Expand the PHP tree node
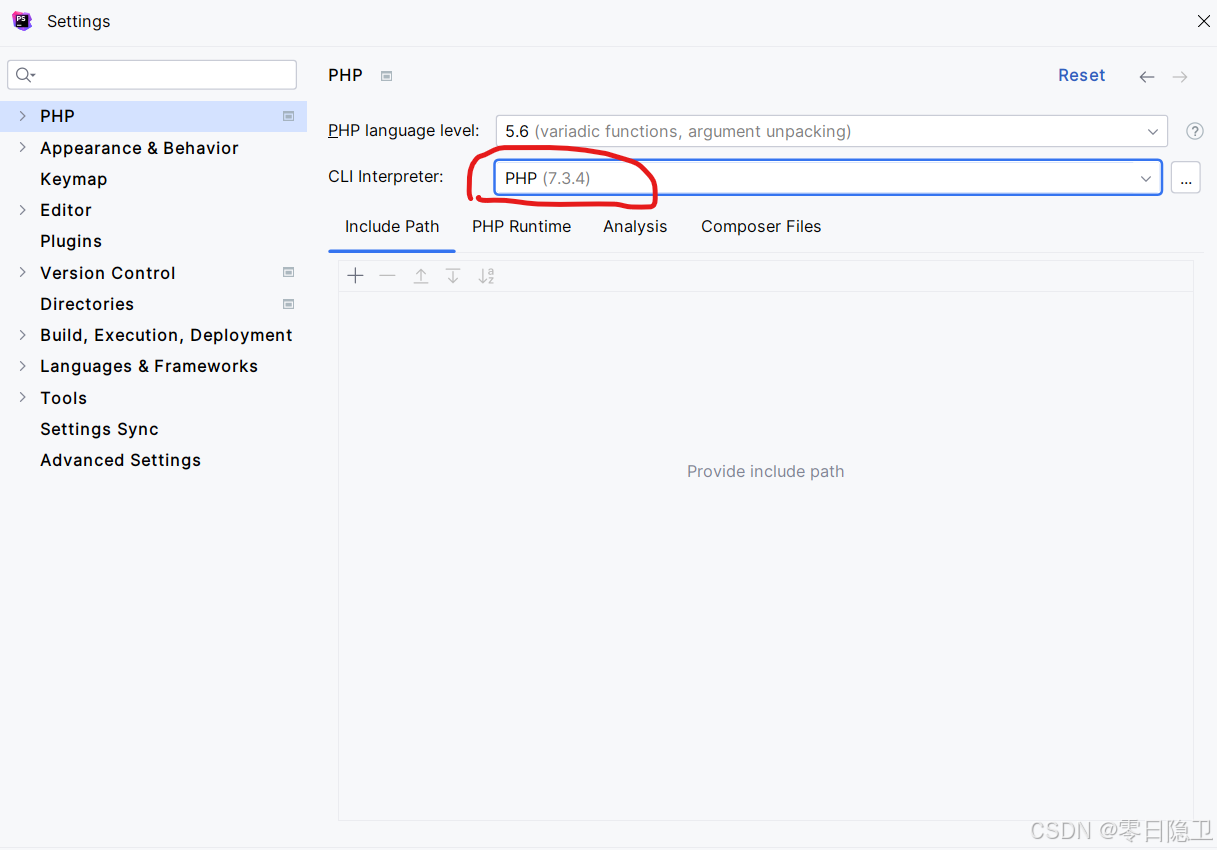This screenshot has width=1217, height=850. coord(22,116)
